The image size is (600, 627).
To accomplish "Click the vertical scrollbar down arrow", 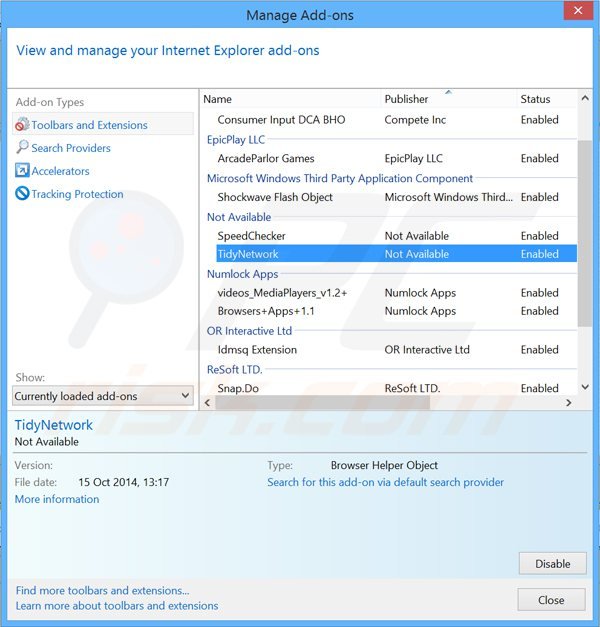I will pos(584,387).
